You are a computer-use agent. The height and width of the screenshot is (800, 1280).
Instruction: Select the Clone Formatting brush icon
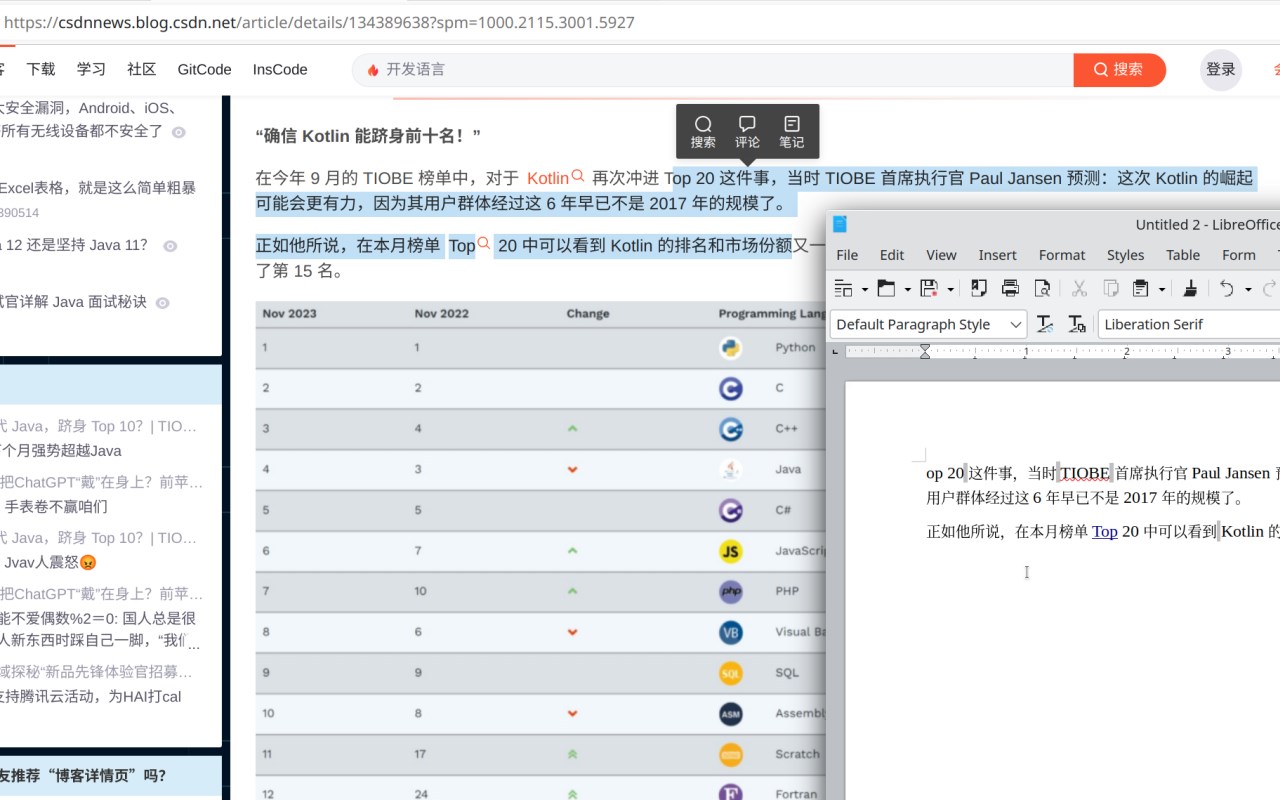[1190, 289]
